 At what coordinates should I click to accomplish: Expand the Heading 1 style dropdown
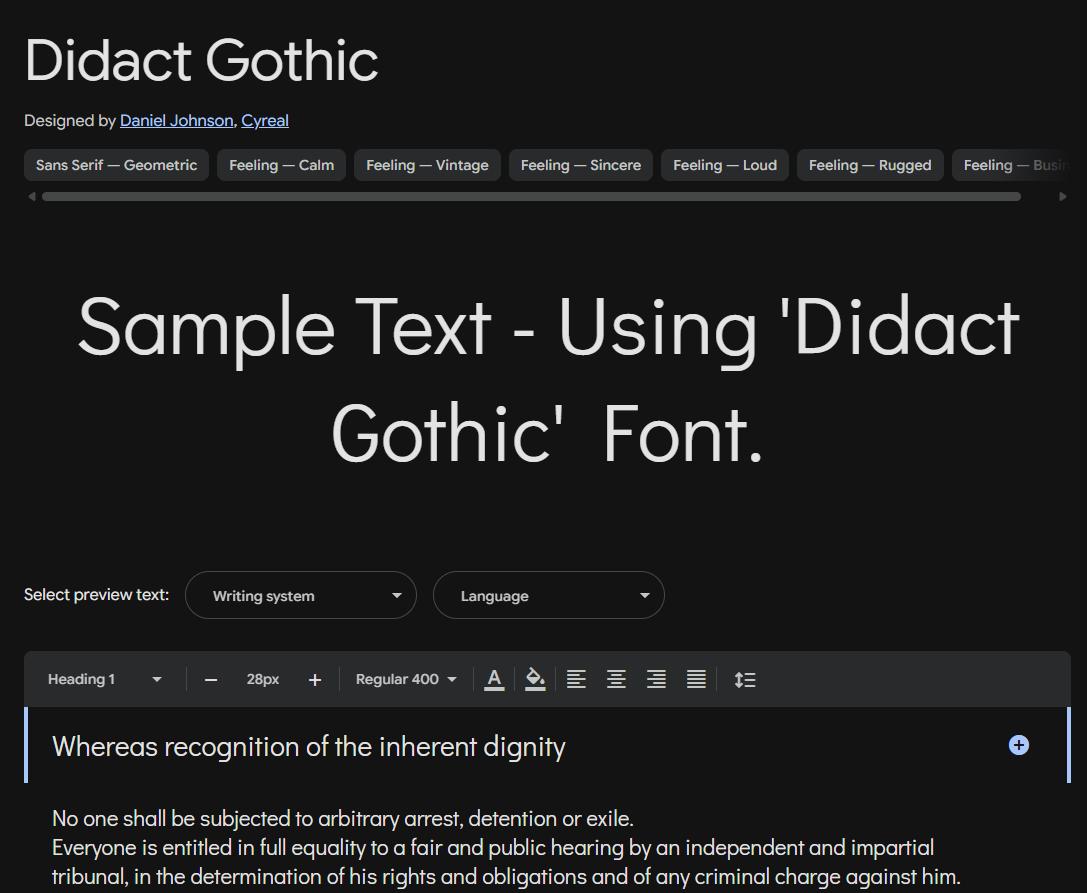[105, 679]
